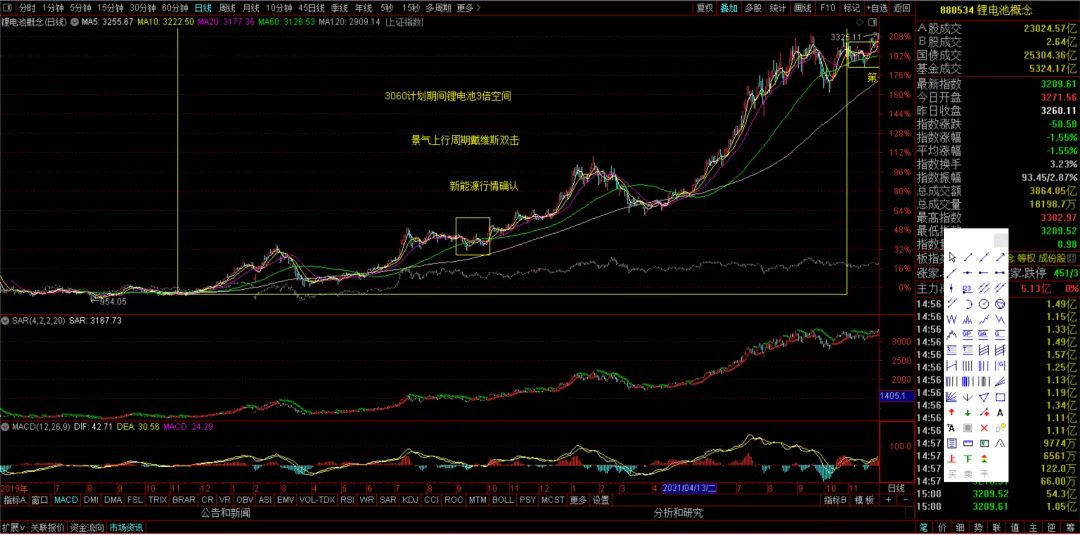This screenshot has height=535, width=1080.
Task: Select the circle drawing tool
Action: point(984,304)
